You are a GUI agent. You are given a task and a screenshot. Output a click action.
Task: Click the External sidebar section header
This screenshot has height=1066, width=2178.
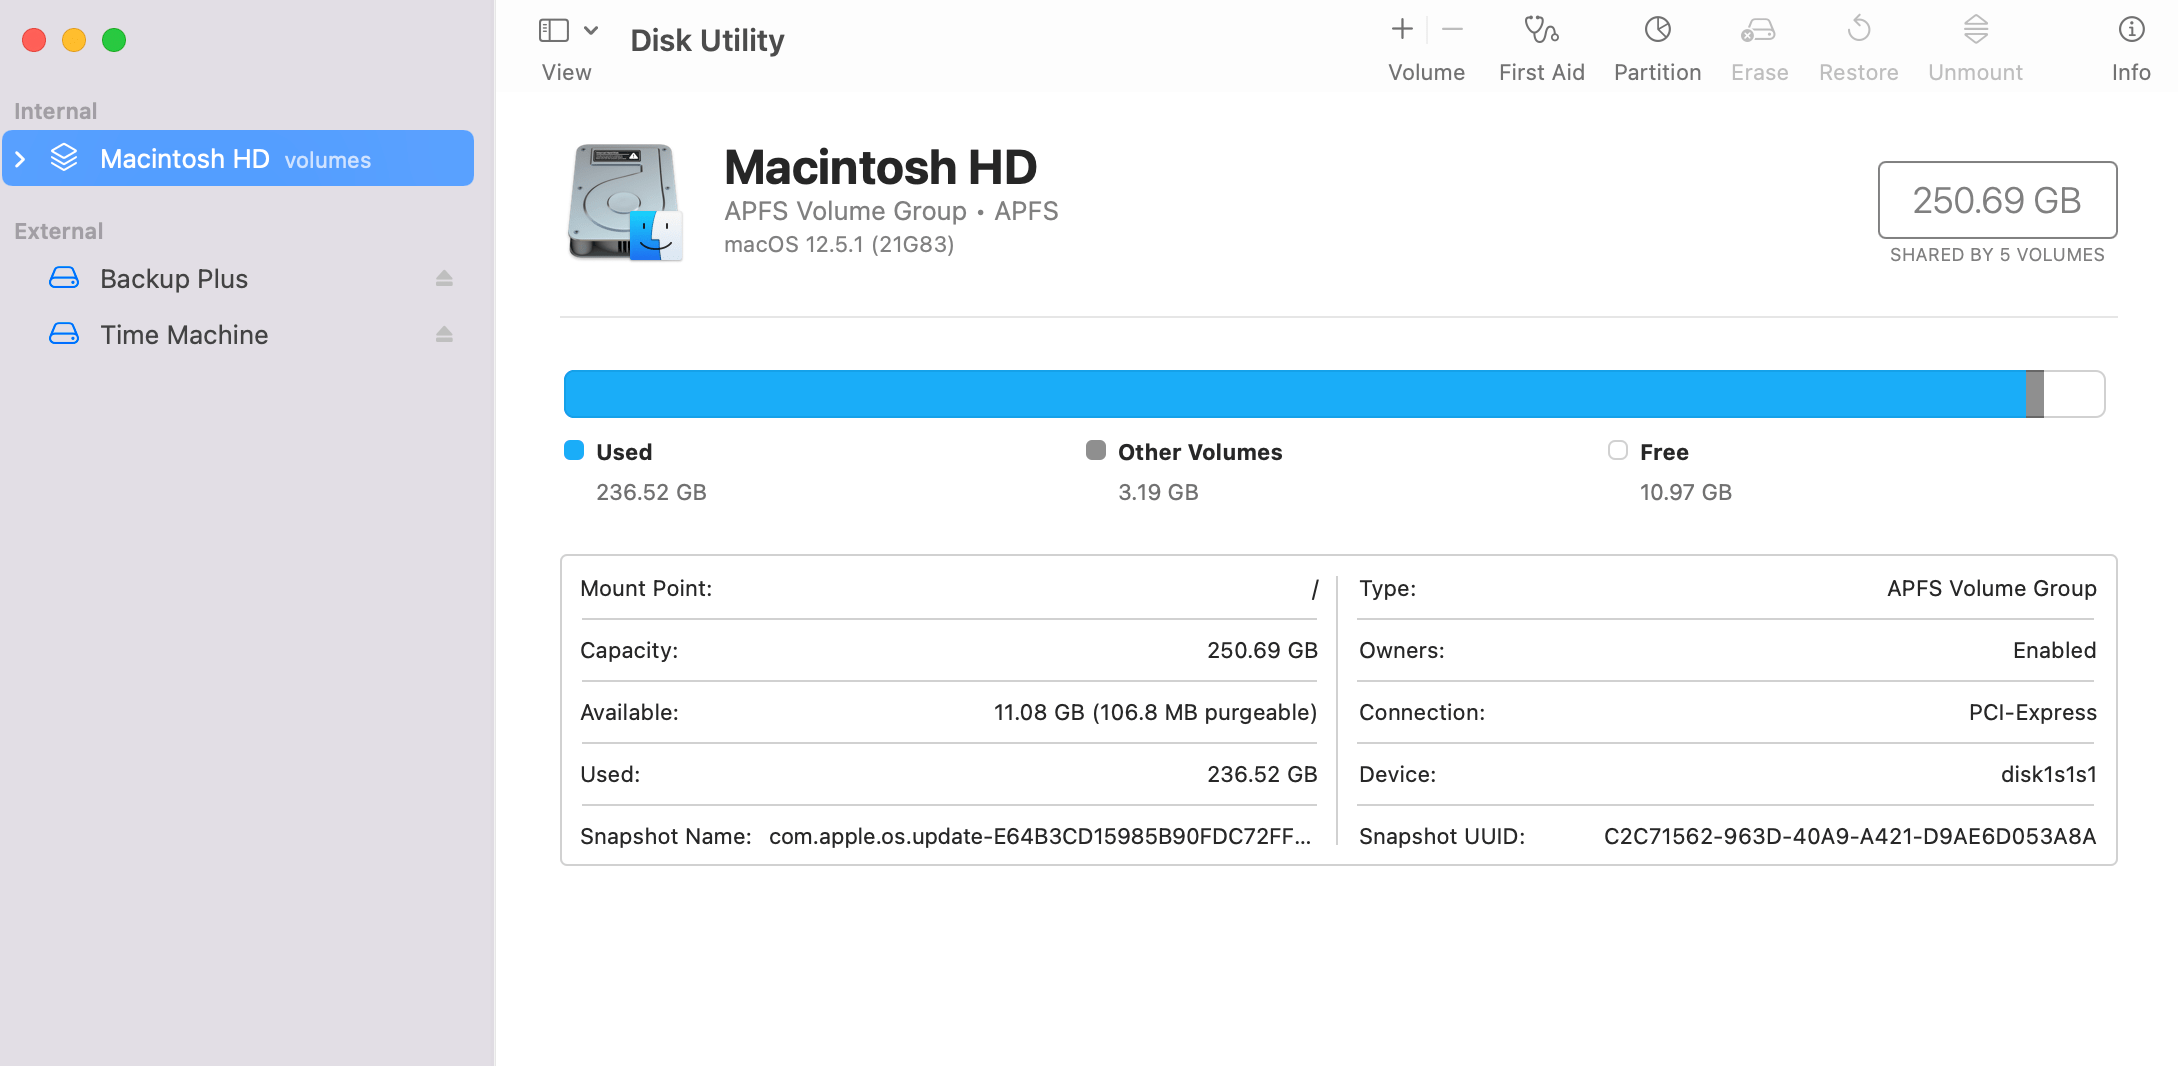[59, 231]
